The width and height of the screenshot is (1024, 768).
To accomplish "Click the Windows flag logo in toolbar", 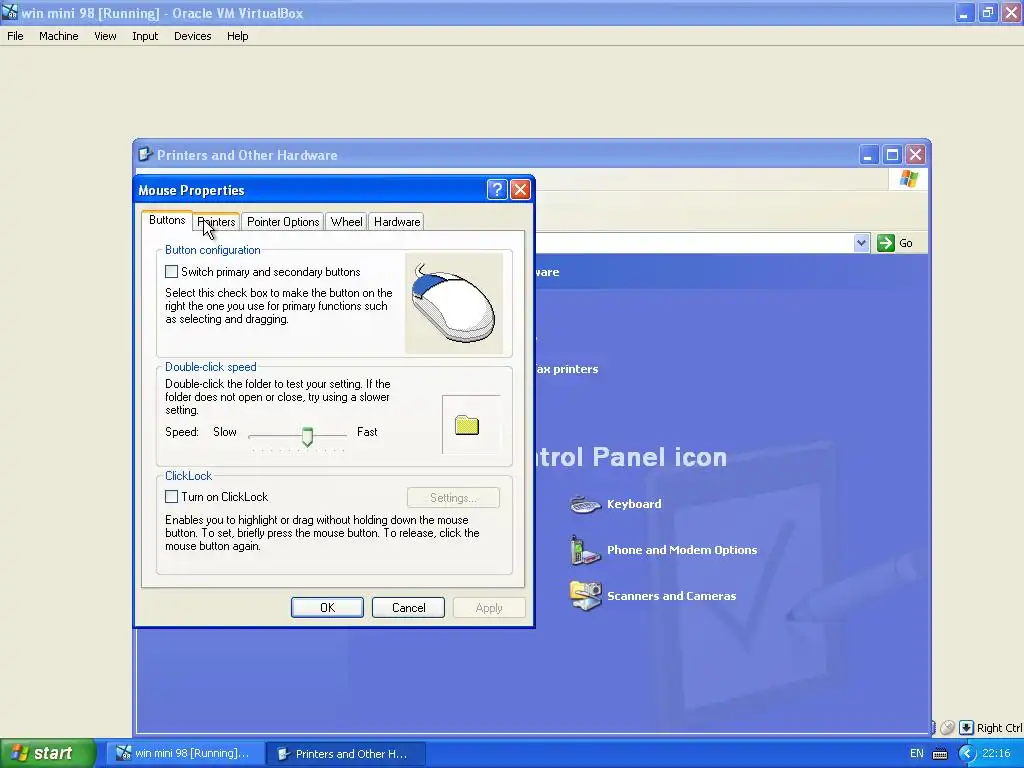I will coord(908,179).
